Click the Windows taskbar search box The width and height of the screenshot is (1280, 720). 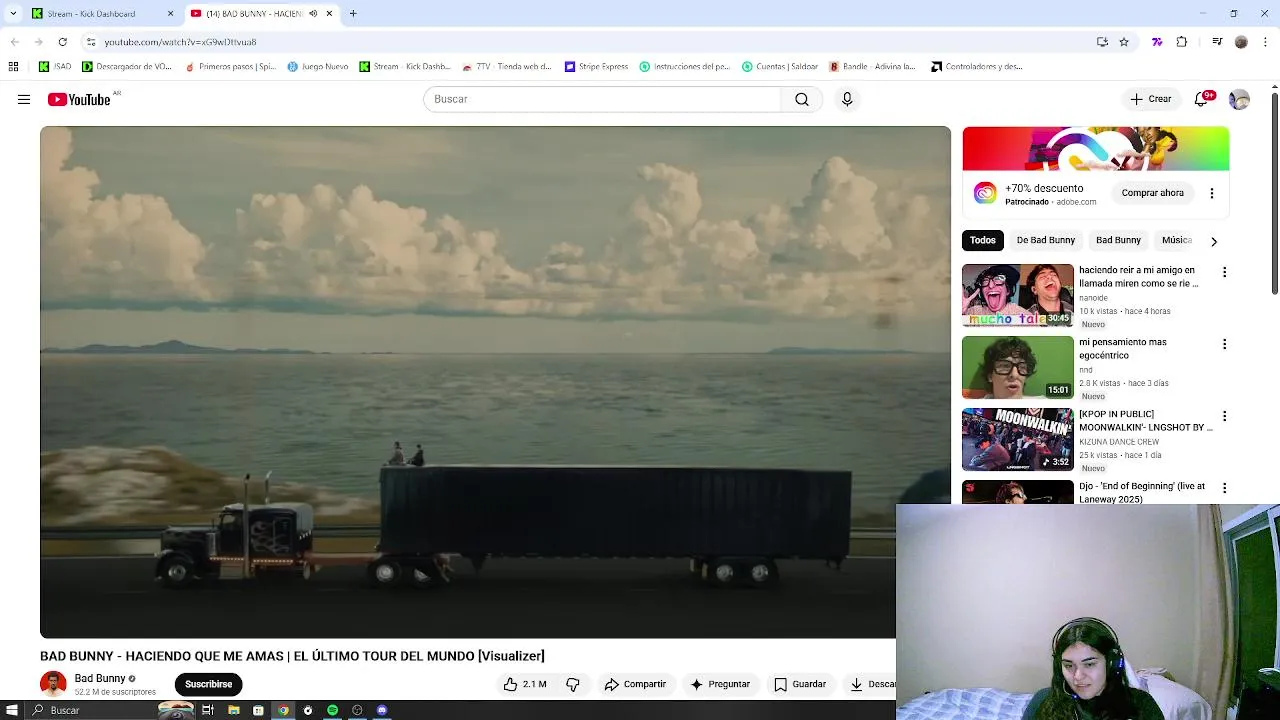(90, 710)
